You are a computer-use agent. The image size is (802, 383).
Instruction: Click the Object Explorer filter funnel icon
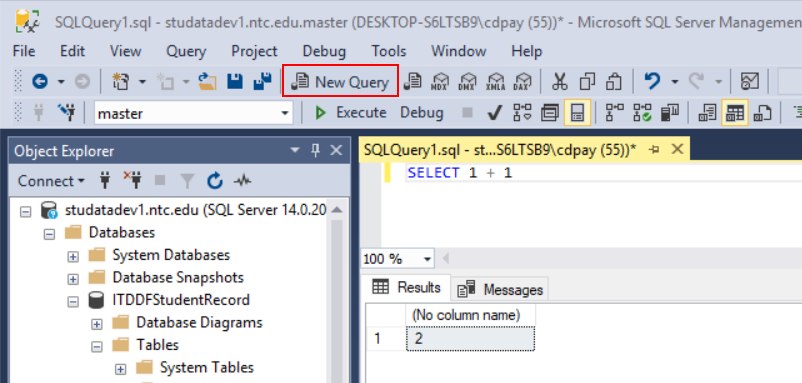(x=188, y=181)
